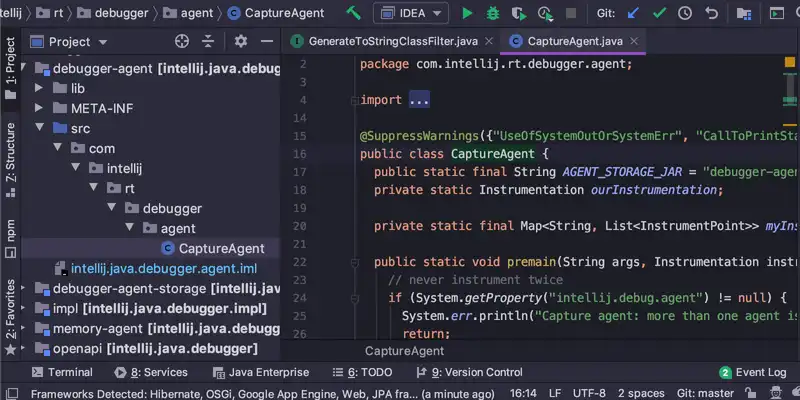Image resolution: width=800 pixels, height=400 pixels.
Task: Click the Build project hammer icon
Action: [354, 14]
